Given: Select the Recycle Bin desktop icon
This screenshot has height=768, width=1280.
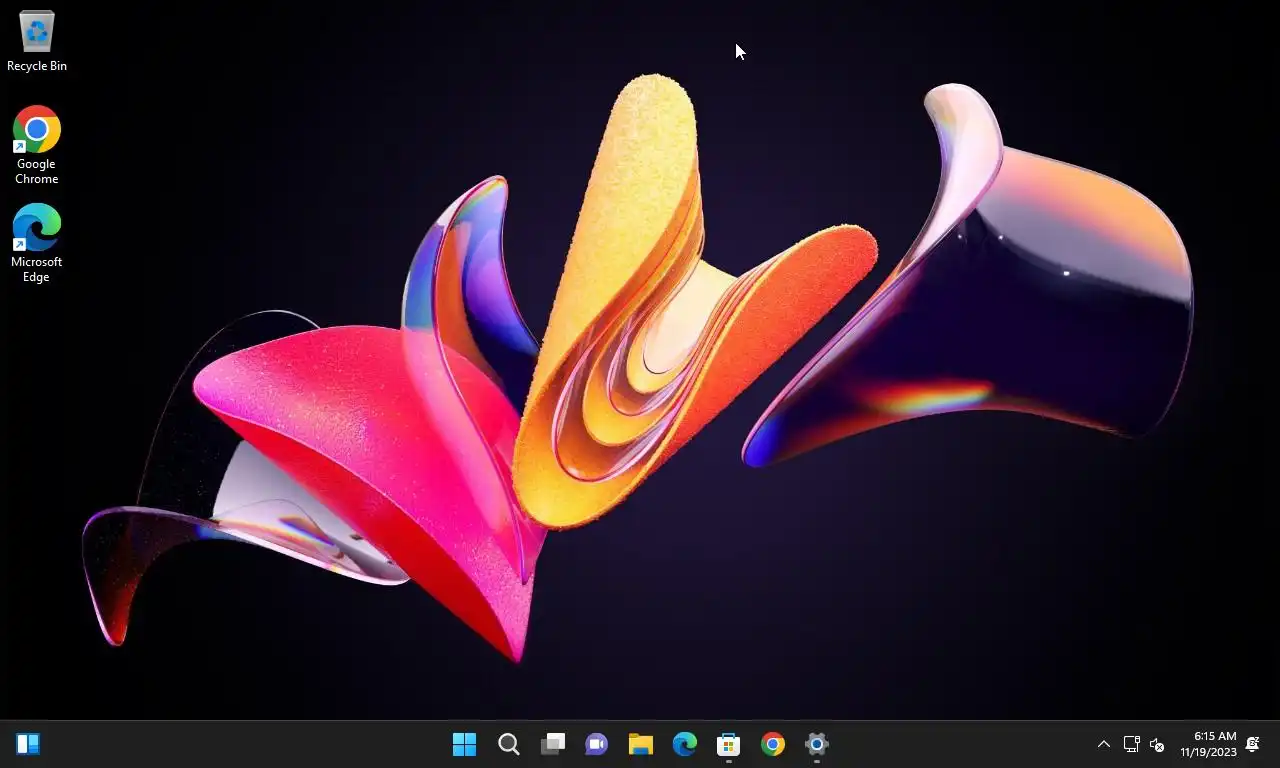Looking at the screenshot, I should [37, 41].
